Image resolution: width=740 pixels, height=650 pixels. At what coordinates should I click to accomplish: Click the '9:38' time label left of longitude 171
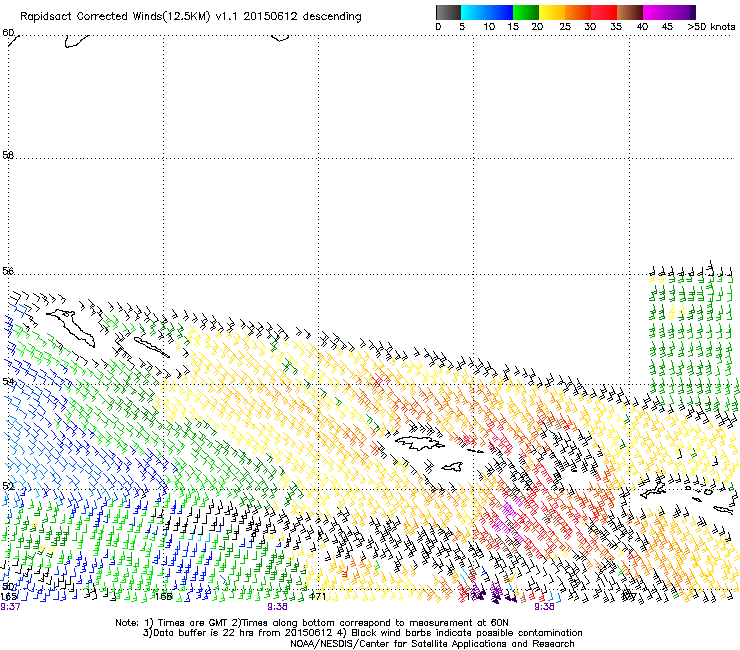[278, 607]
